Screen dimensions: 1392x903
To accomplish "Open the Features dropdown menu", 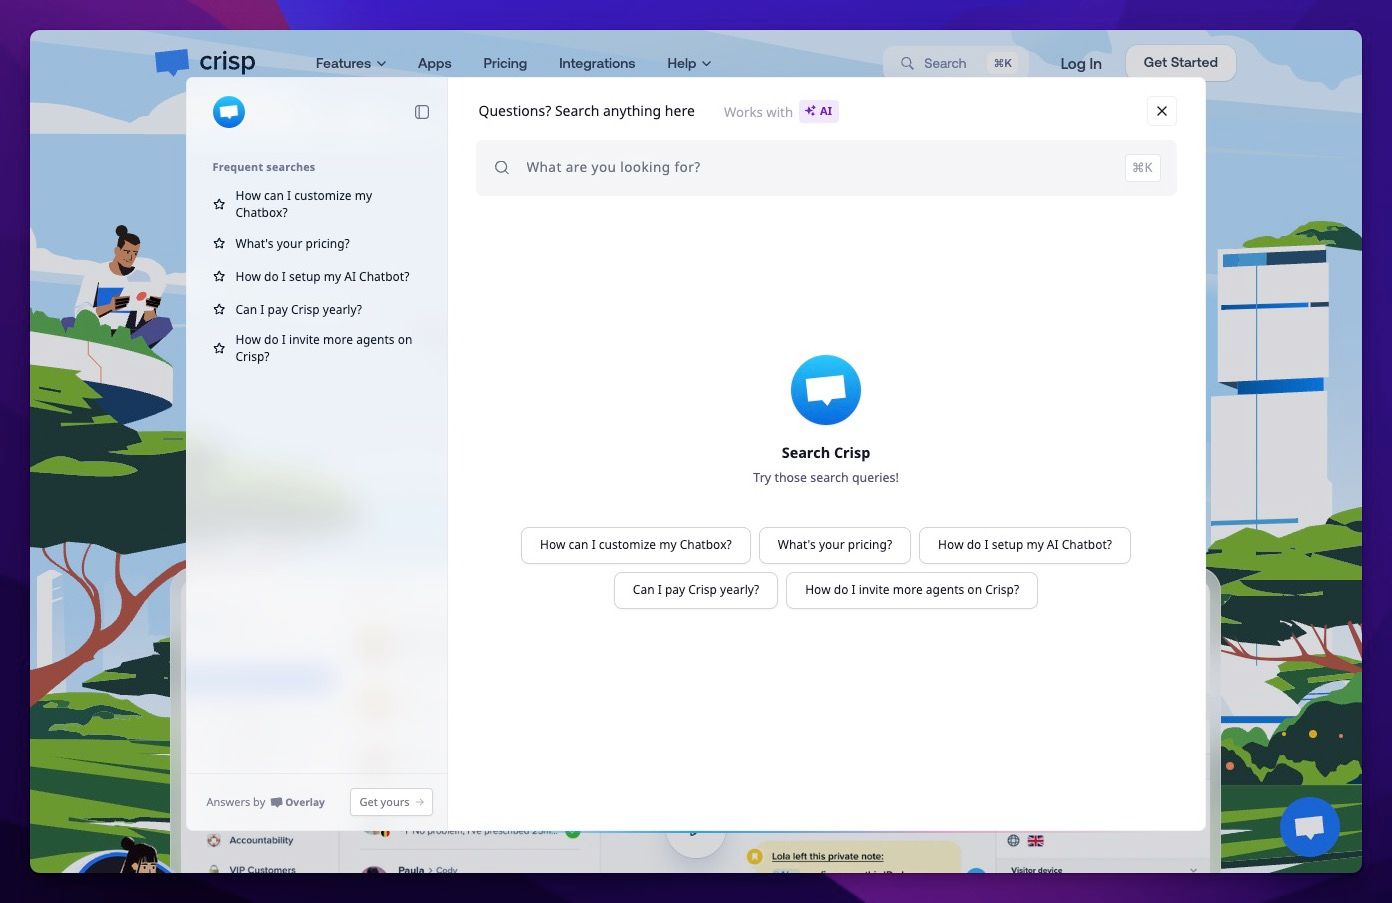I will 350,63.
